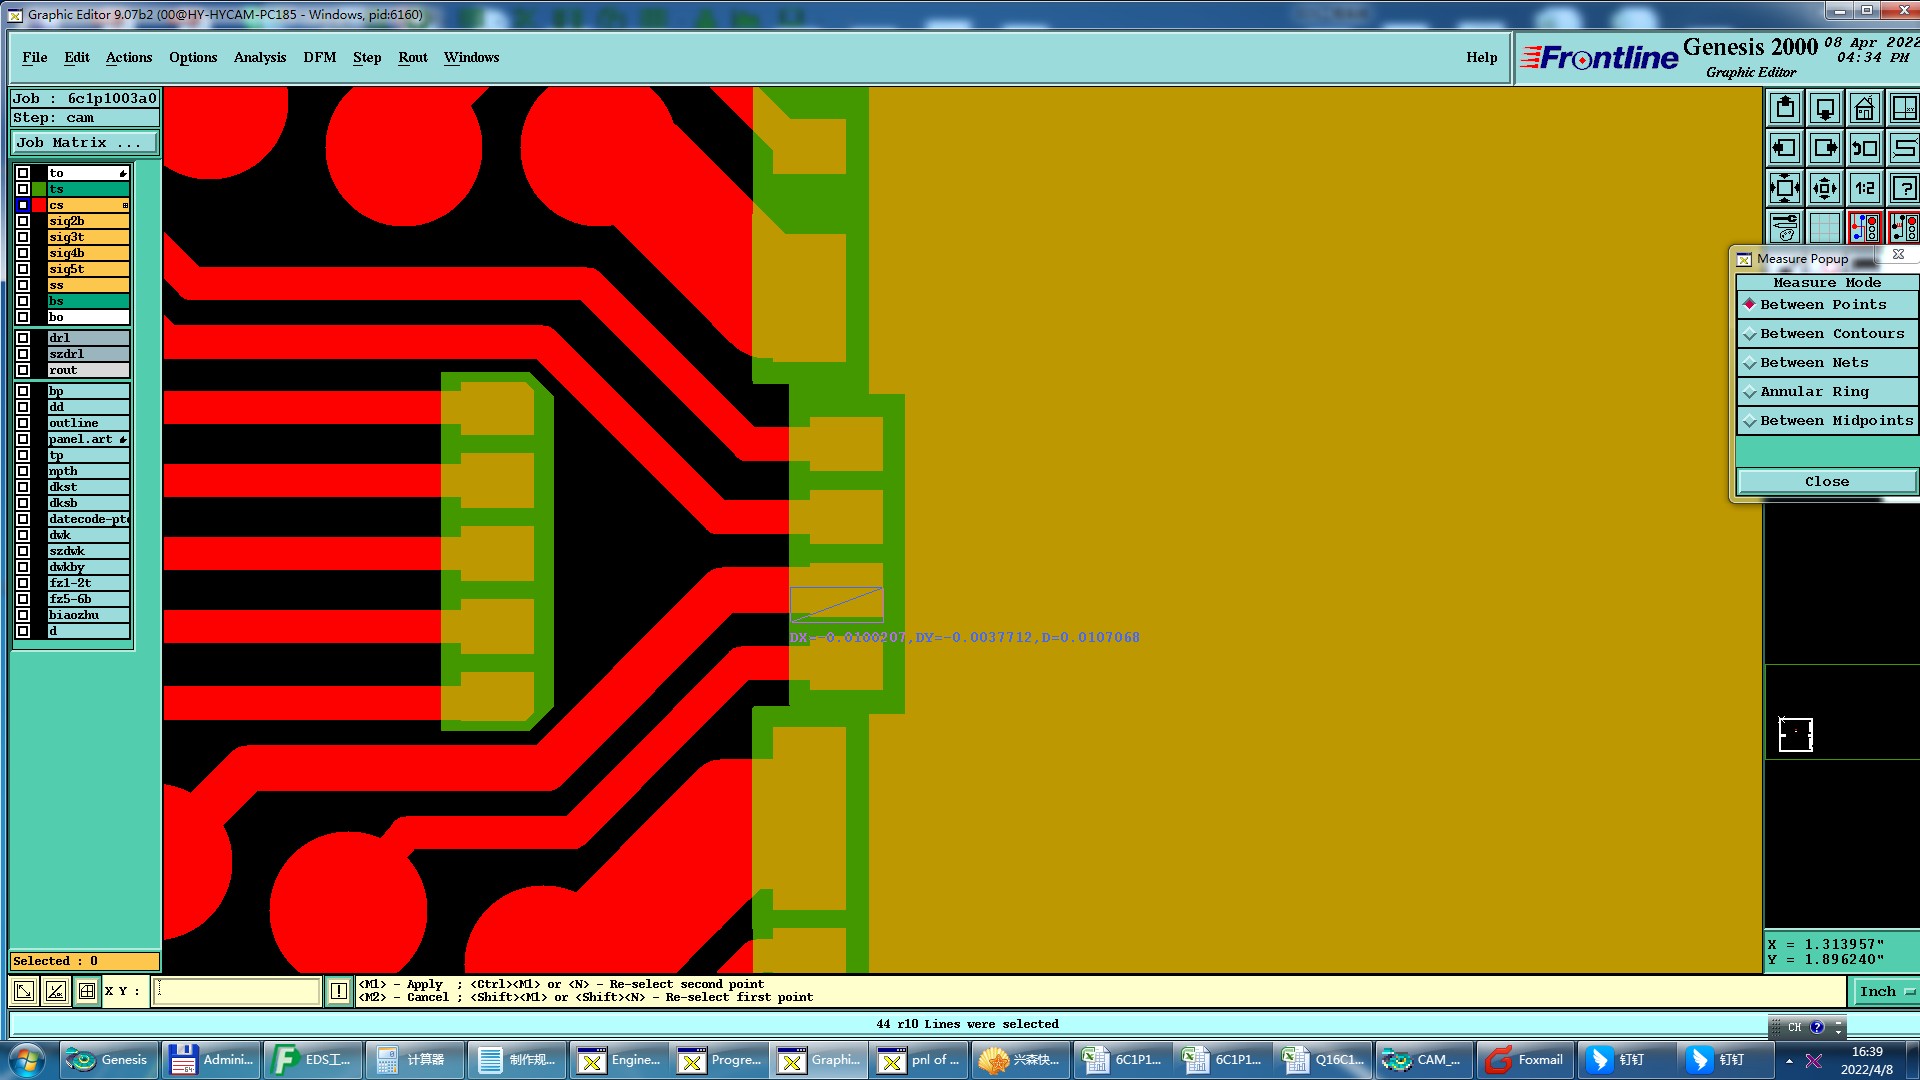Click the exclamation icon beside XY field
This screenshot has width=1920, height=1080.
[x=339, y=991]
